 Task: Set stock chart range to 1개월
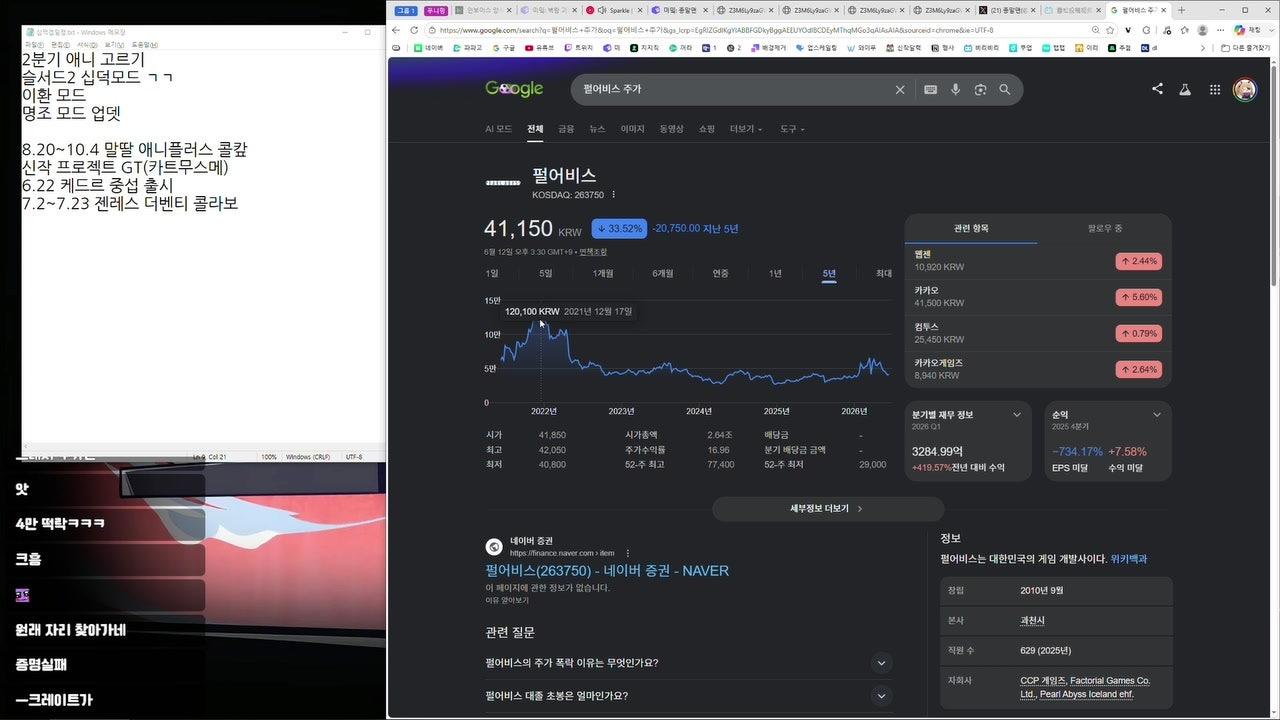(x=603, y=273)
